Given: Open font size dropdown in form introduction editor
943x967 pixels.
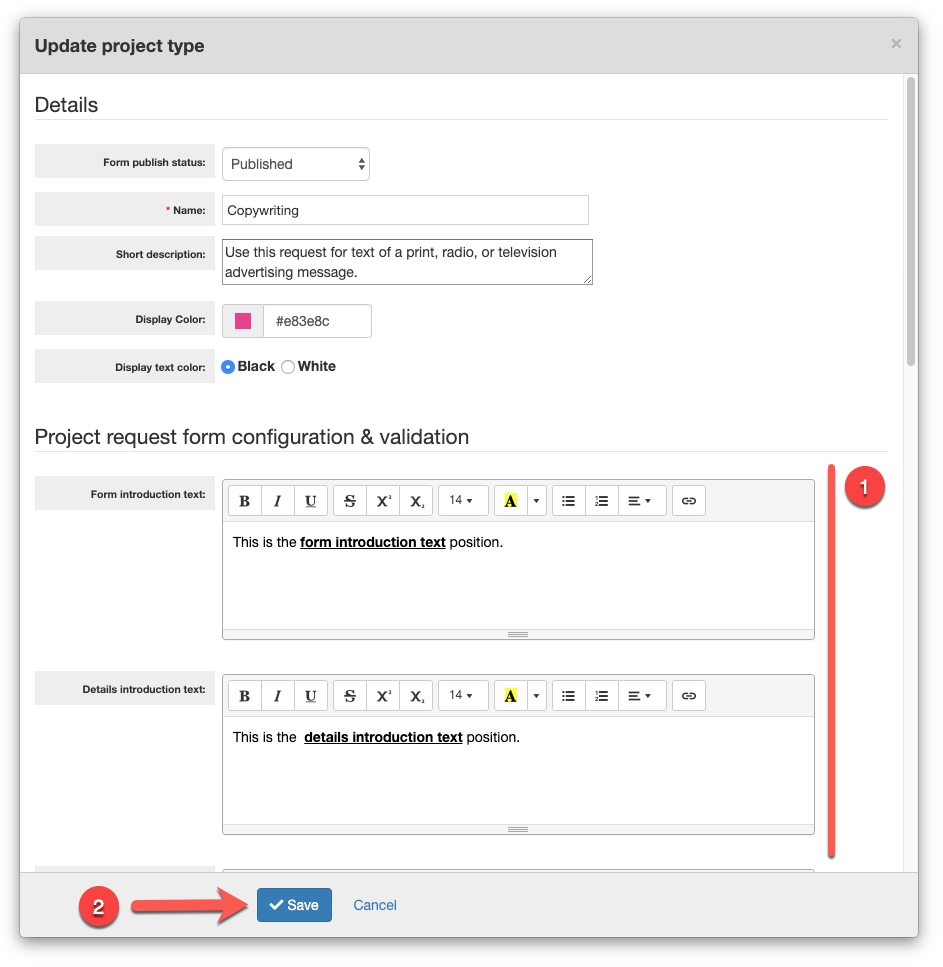Looking at the screenshot, I should pyautogui.click(x=463, y=501).
